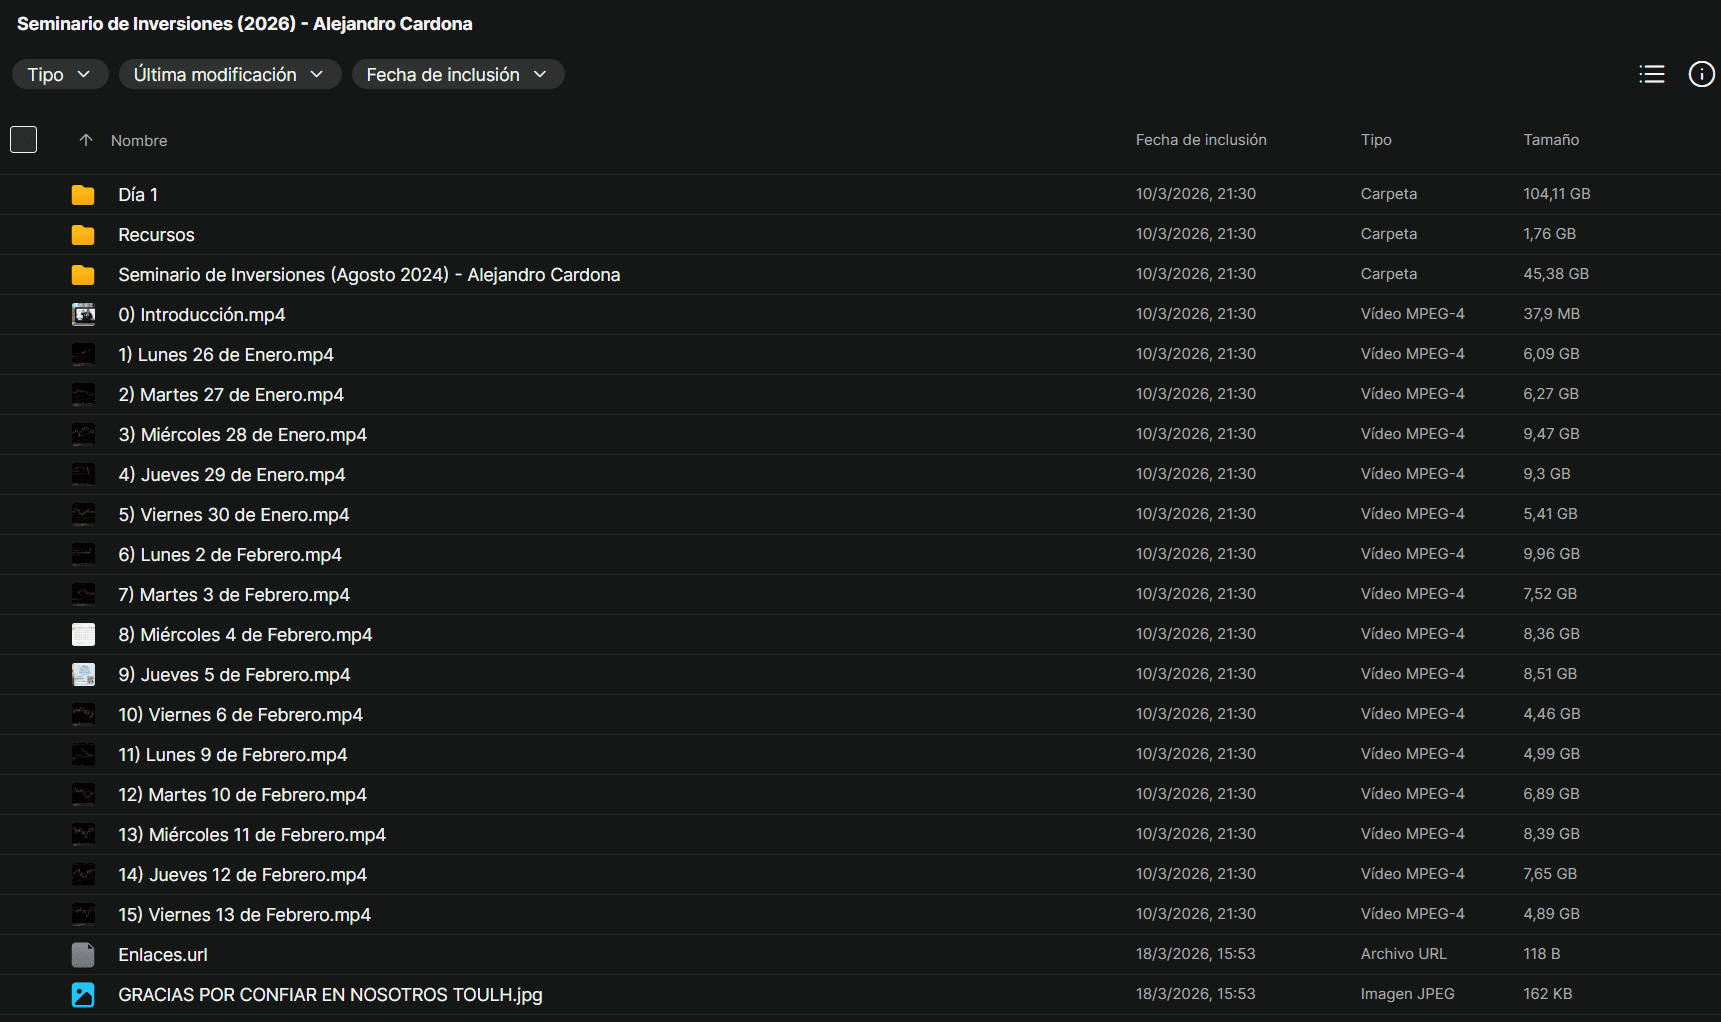This screenshot has width=1721, height=1022.
Task: Sort by the Fecha de inclusión column header
Action: pos(1200,140)
